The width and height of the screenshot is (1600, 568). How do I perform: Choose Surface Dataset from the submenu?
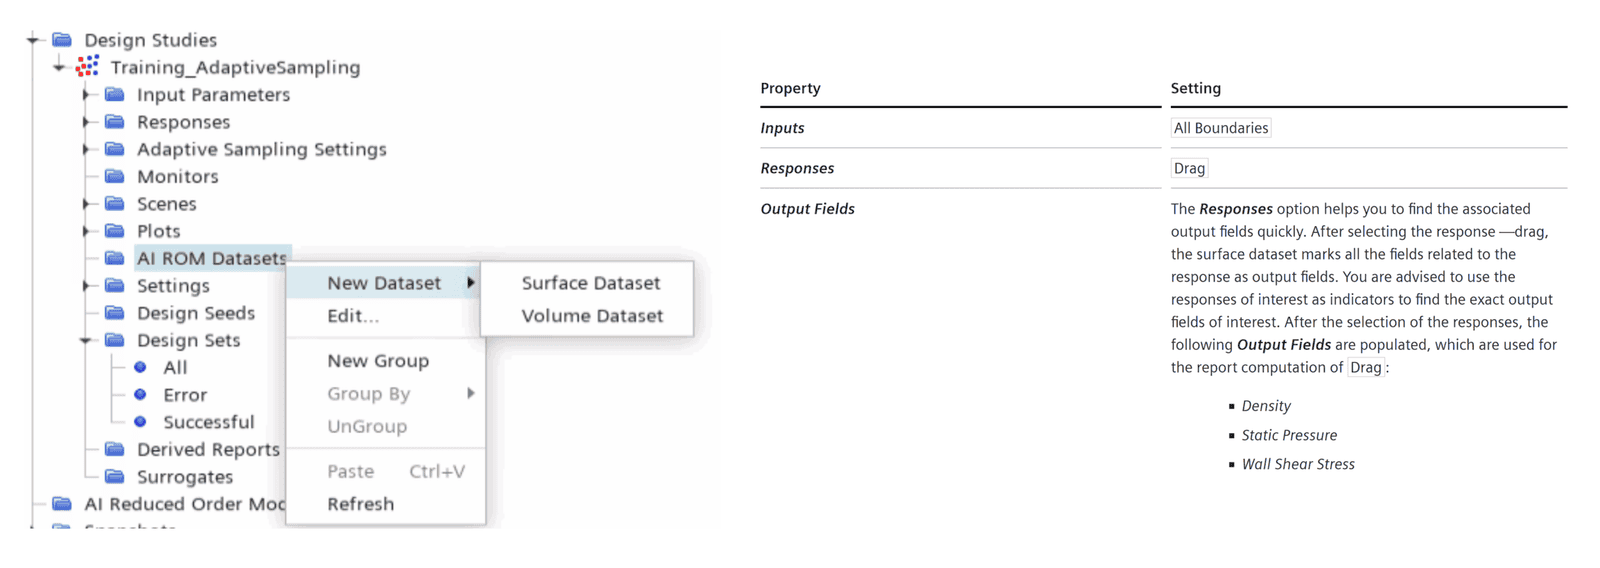591,283
